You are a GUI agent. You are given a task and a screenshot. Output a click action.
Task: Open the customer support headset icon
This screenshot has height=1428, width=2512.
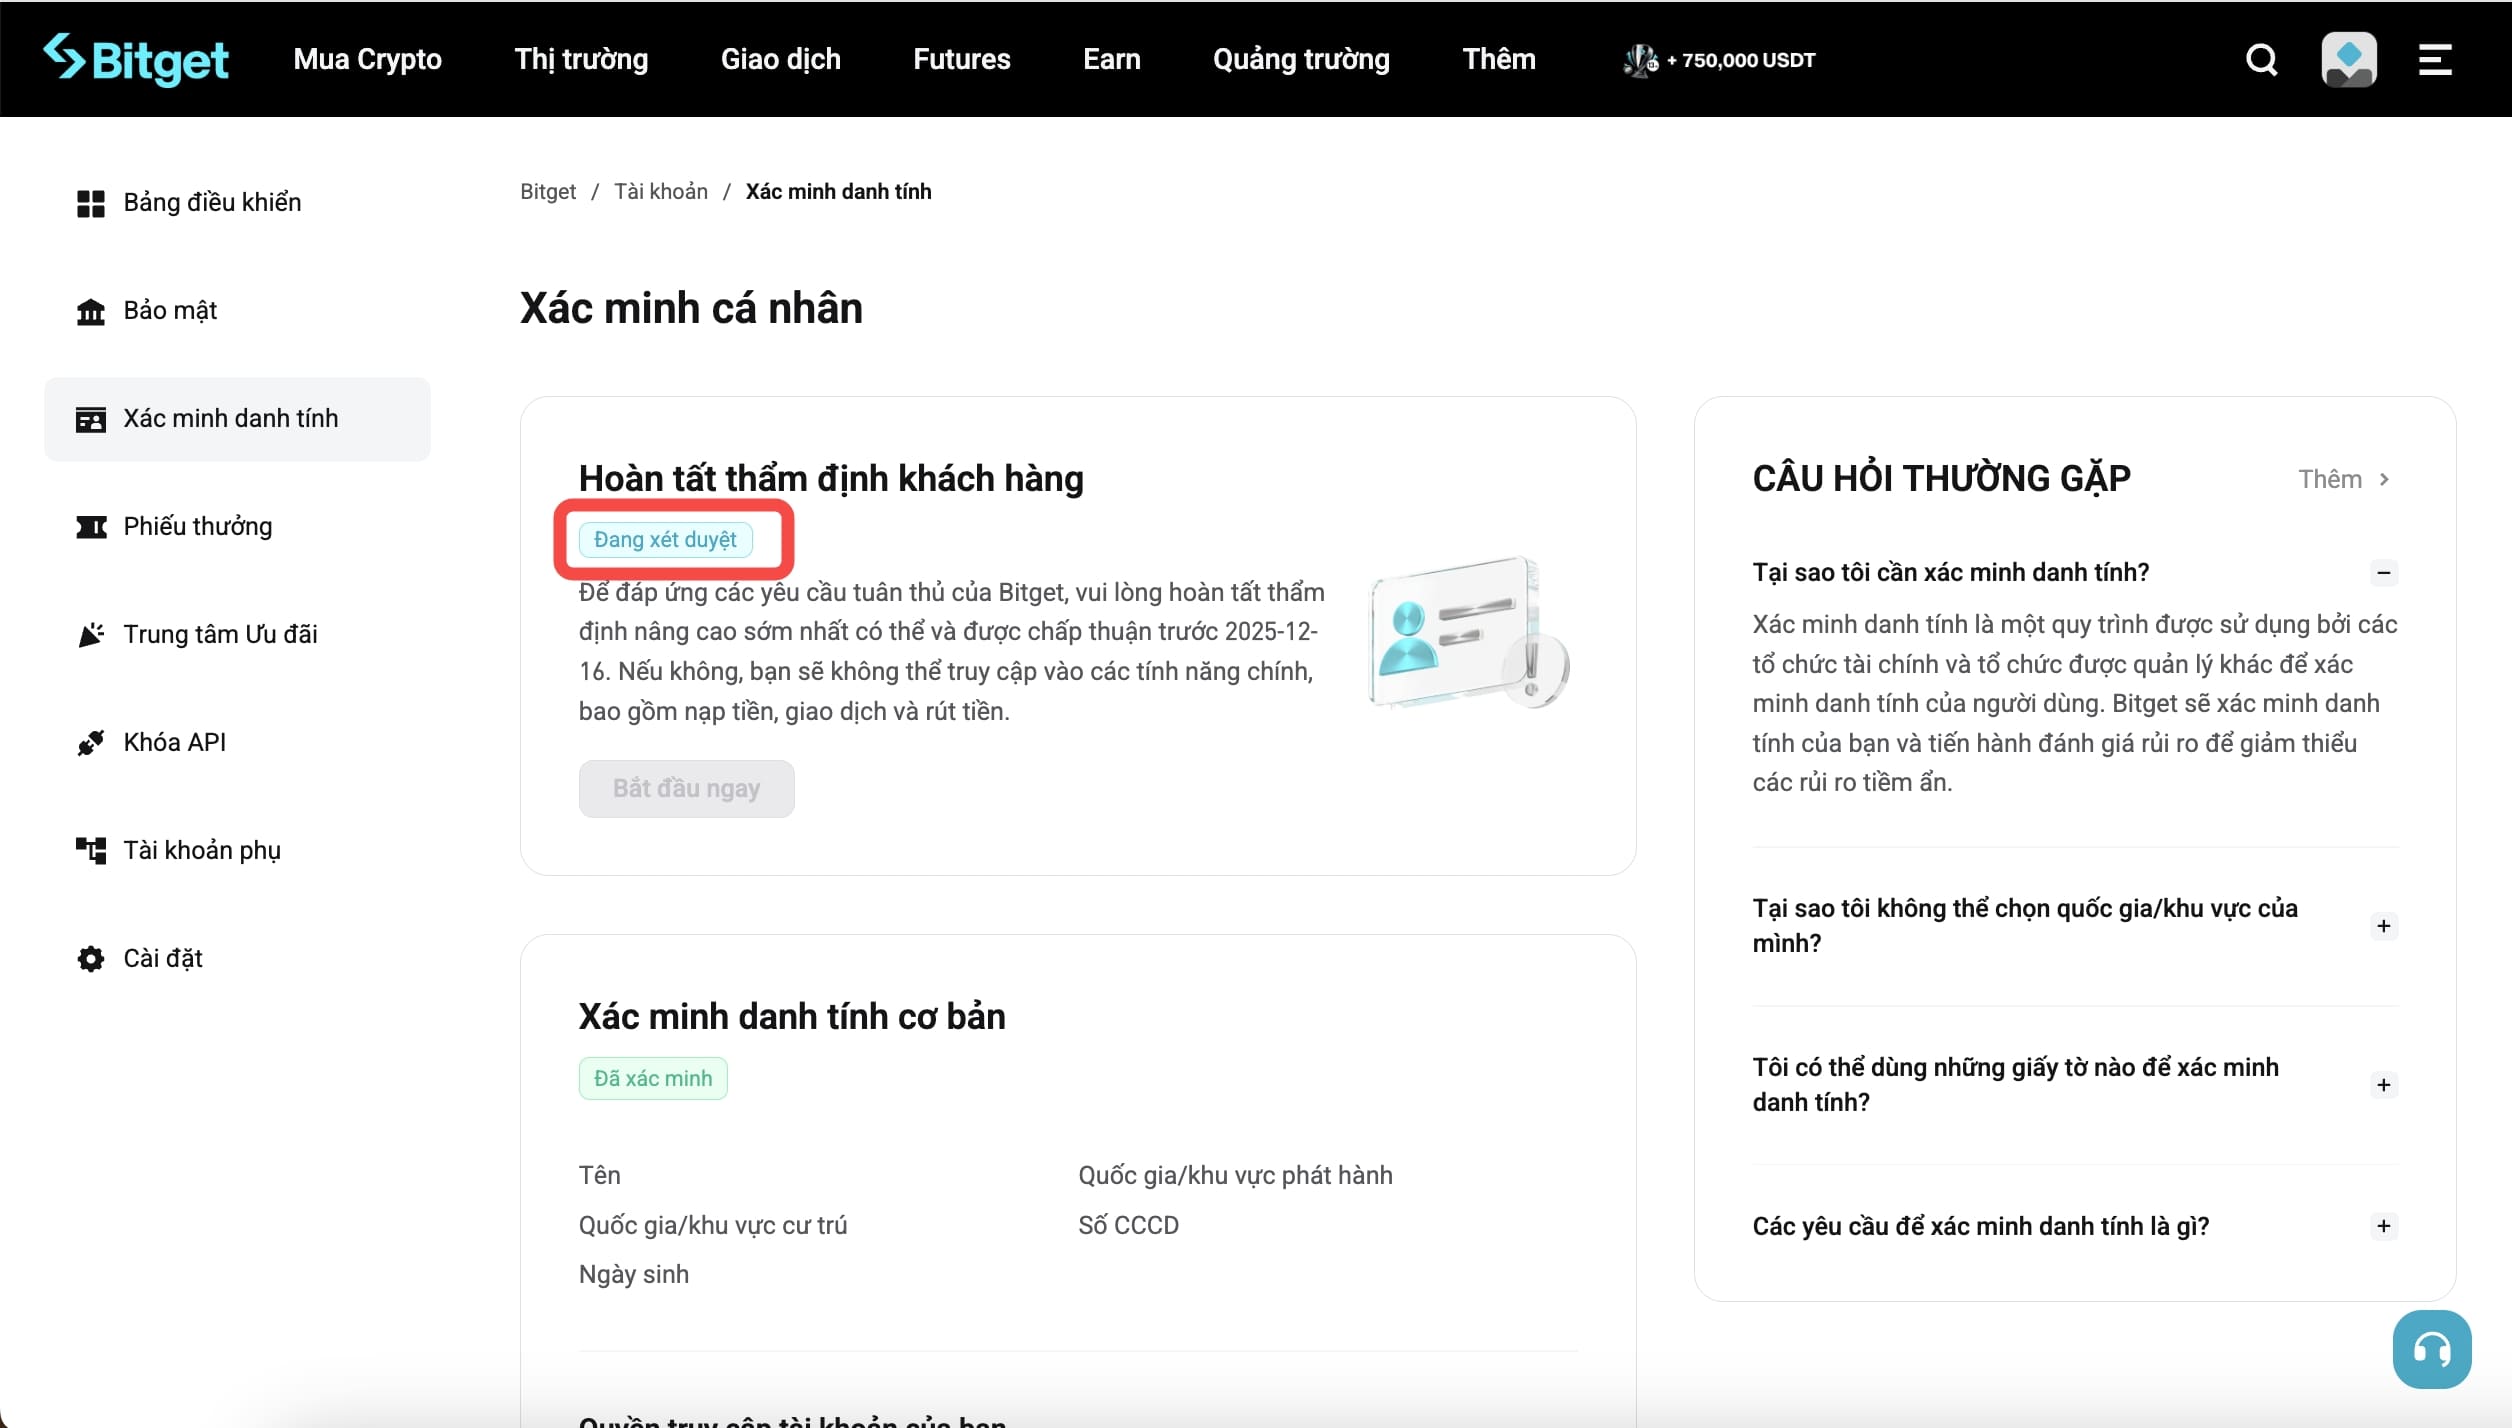pyautogui.click(x=2433, y=1348)
